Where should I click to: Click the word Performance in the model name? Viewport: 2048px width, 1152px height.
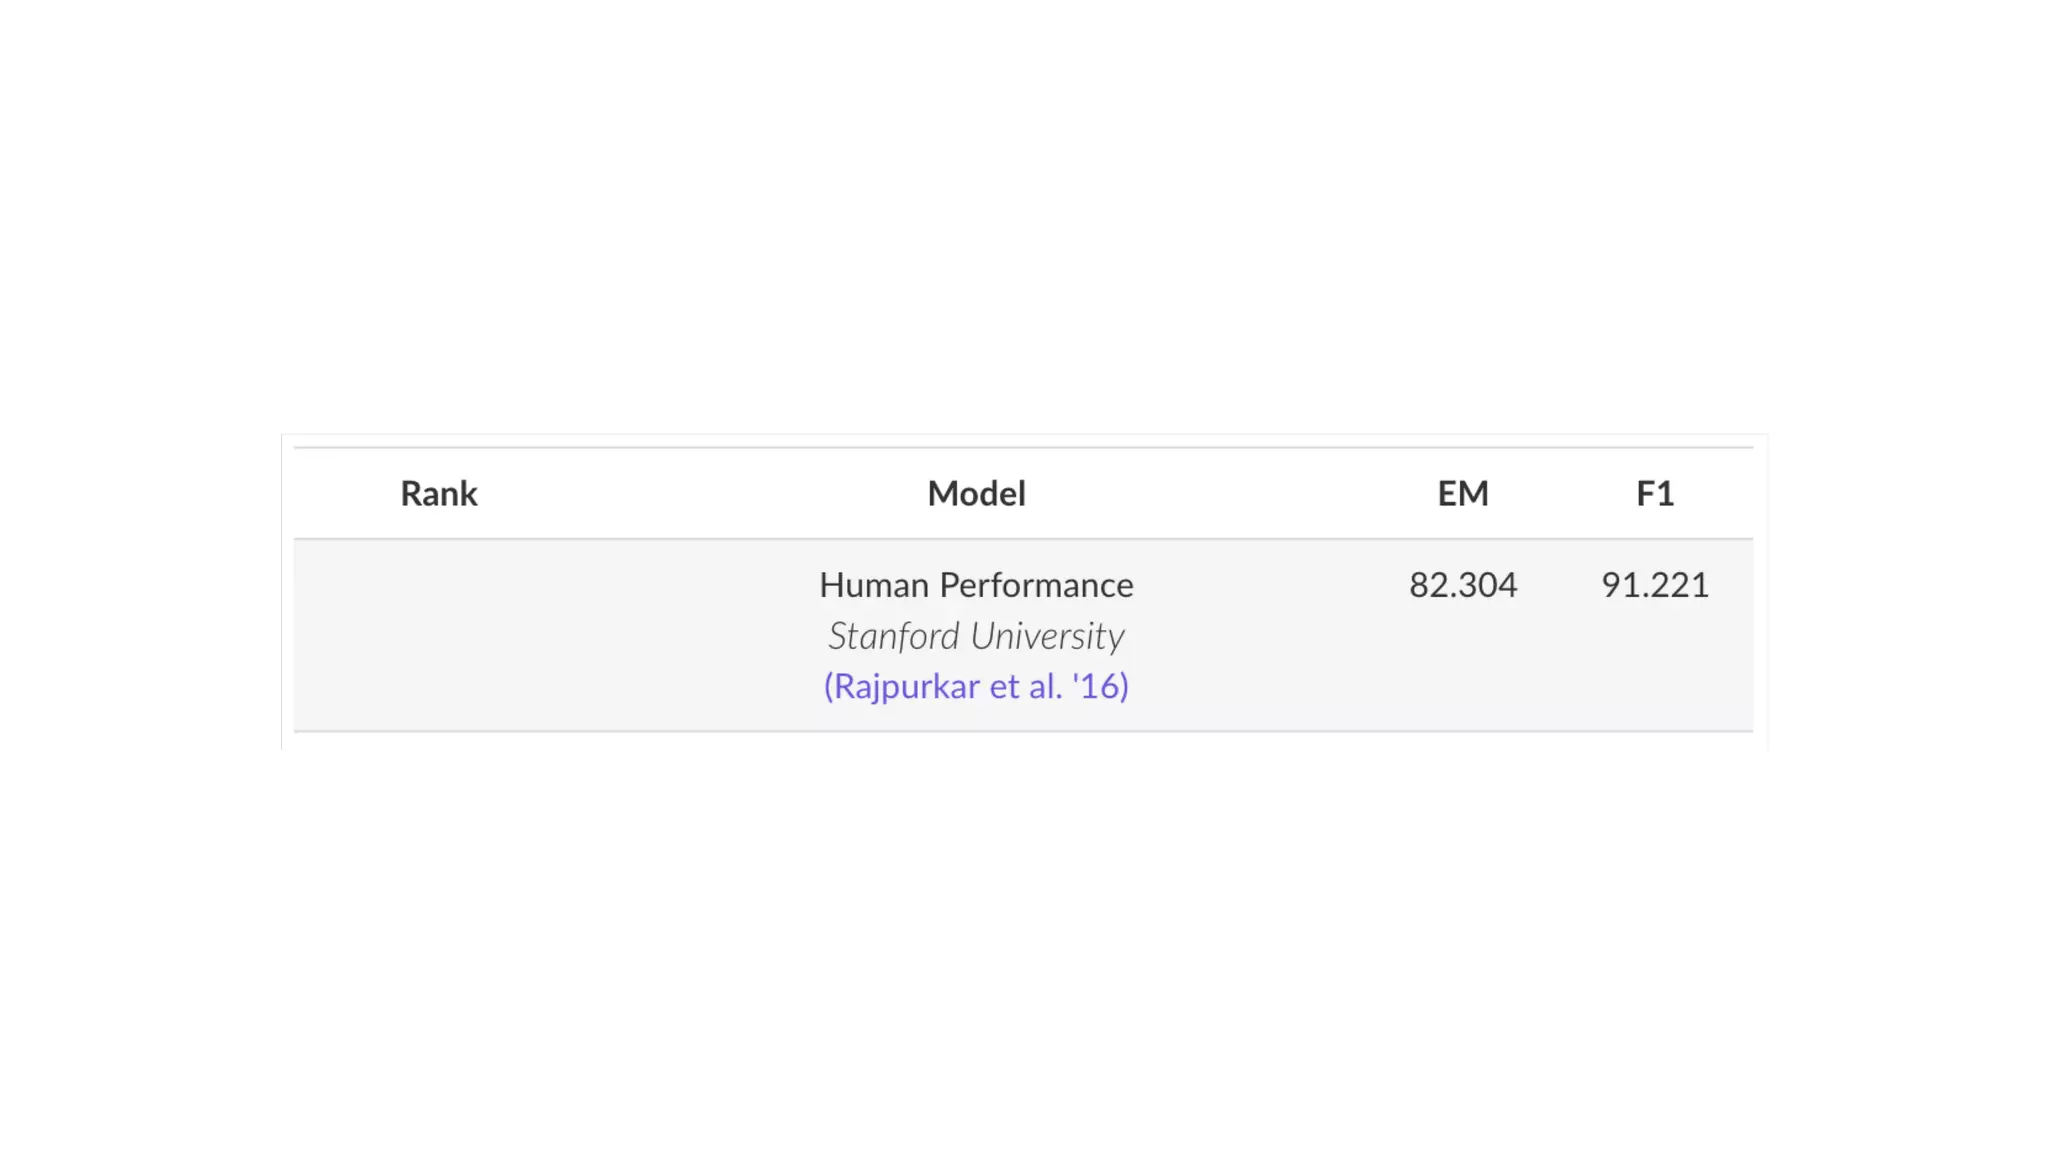[x=1036, y=585]
